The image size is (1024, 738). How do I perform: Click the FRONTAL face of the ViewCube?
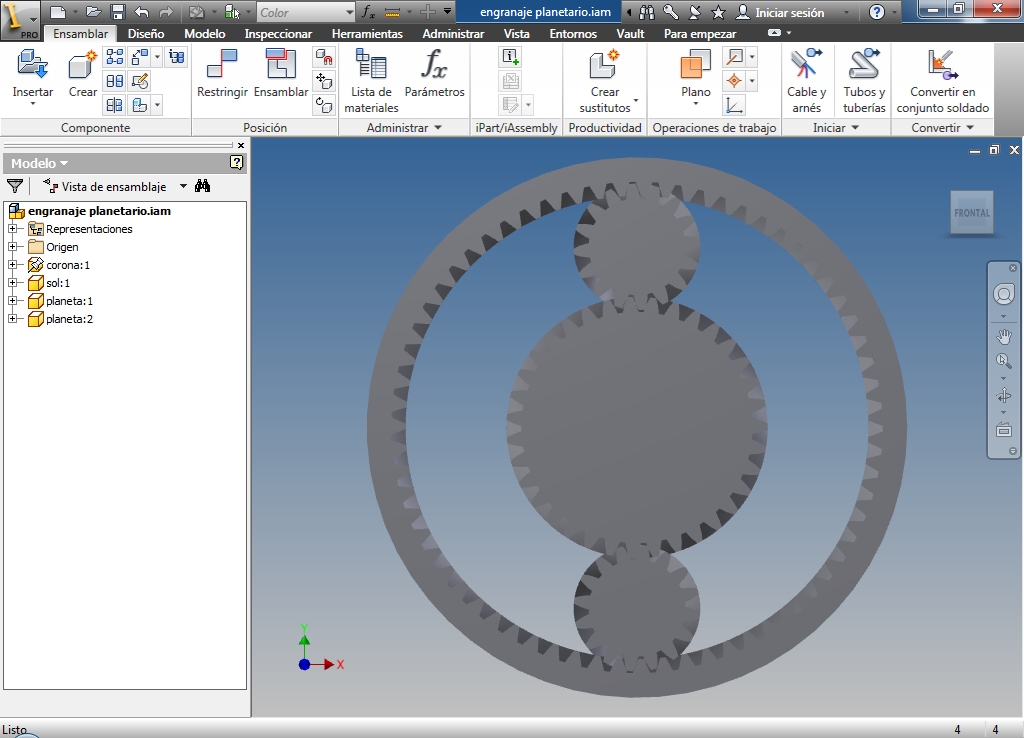coord(971,213)
